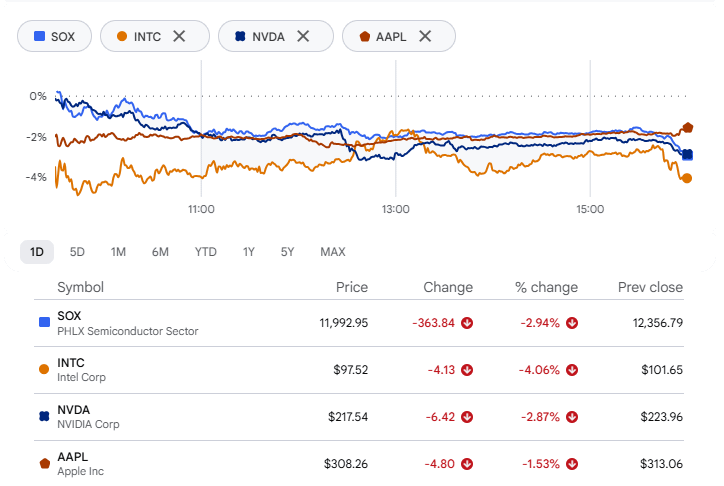724x486 pixels.
Task: Click PHLX Semiconductor Sector name
Action: pos(127,331)
